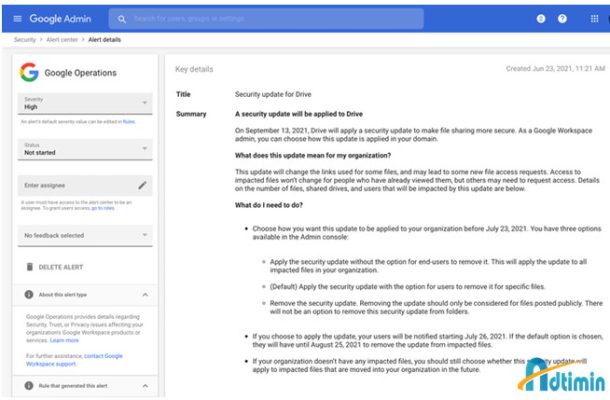Click 'A security update will be applied to Drive'

click(x=299, y=114)
